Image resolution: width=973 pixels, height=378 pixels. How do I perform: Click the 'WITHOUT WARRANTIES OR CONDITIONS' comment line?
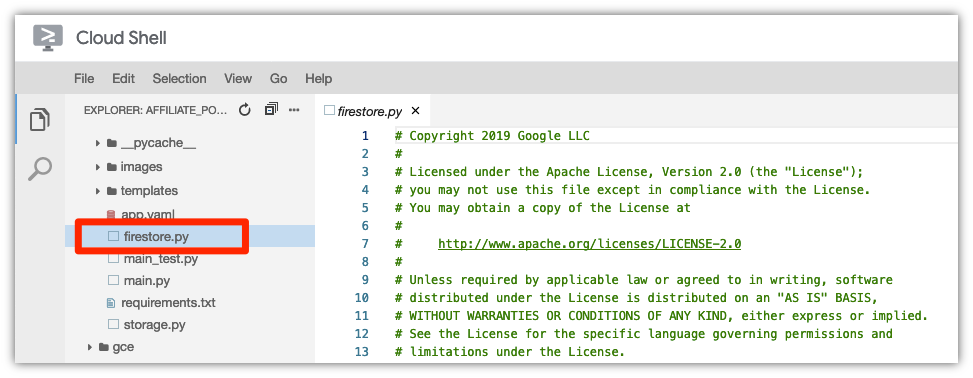[x=661, y=316]
